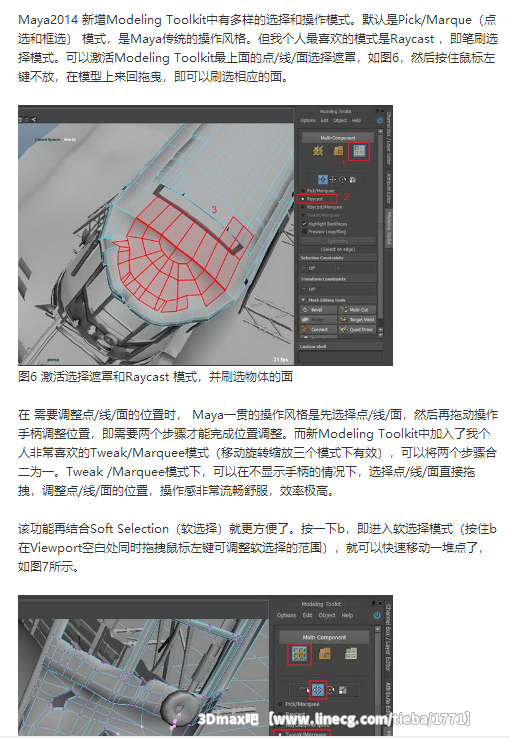Select edge selection icon in figure 6 toolkit
Image resolution: width=510 pixels, height=738 pixels.
coord(339,151)
